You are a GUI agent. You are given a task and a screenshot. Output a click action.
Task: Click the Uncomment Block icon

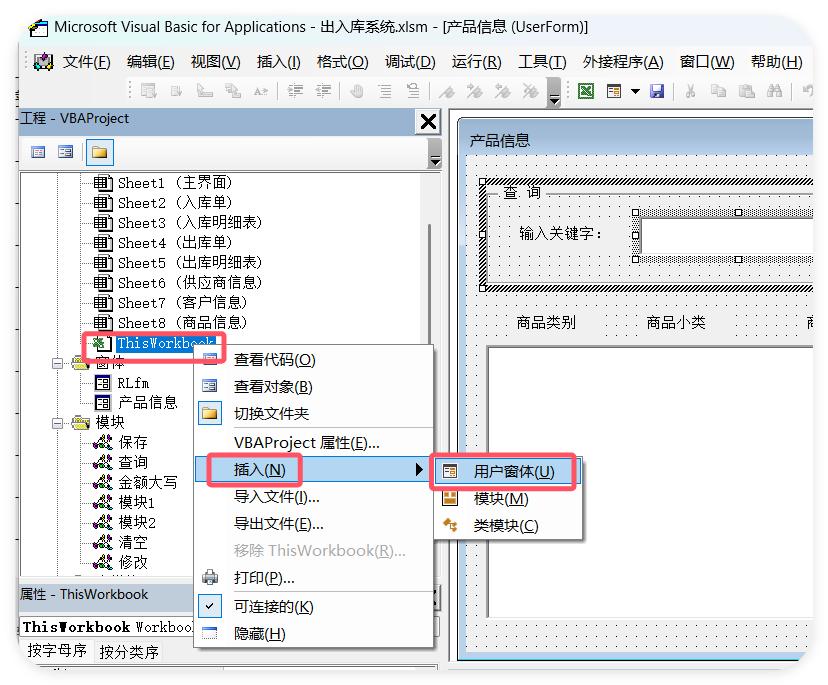[413, 91]
